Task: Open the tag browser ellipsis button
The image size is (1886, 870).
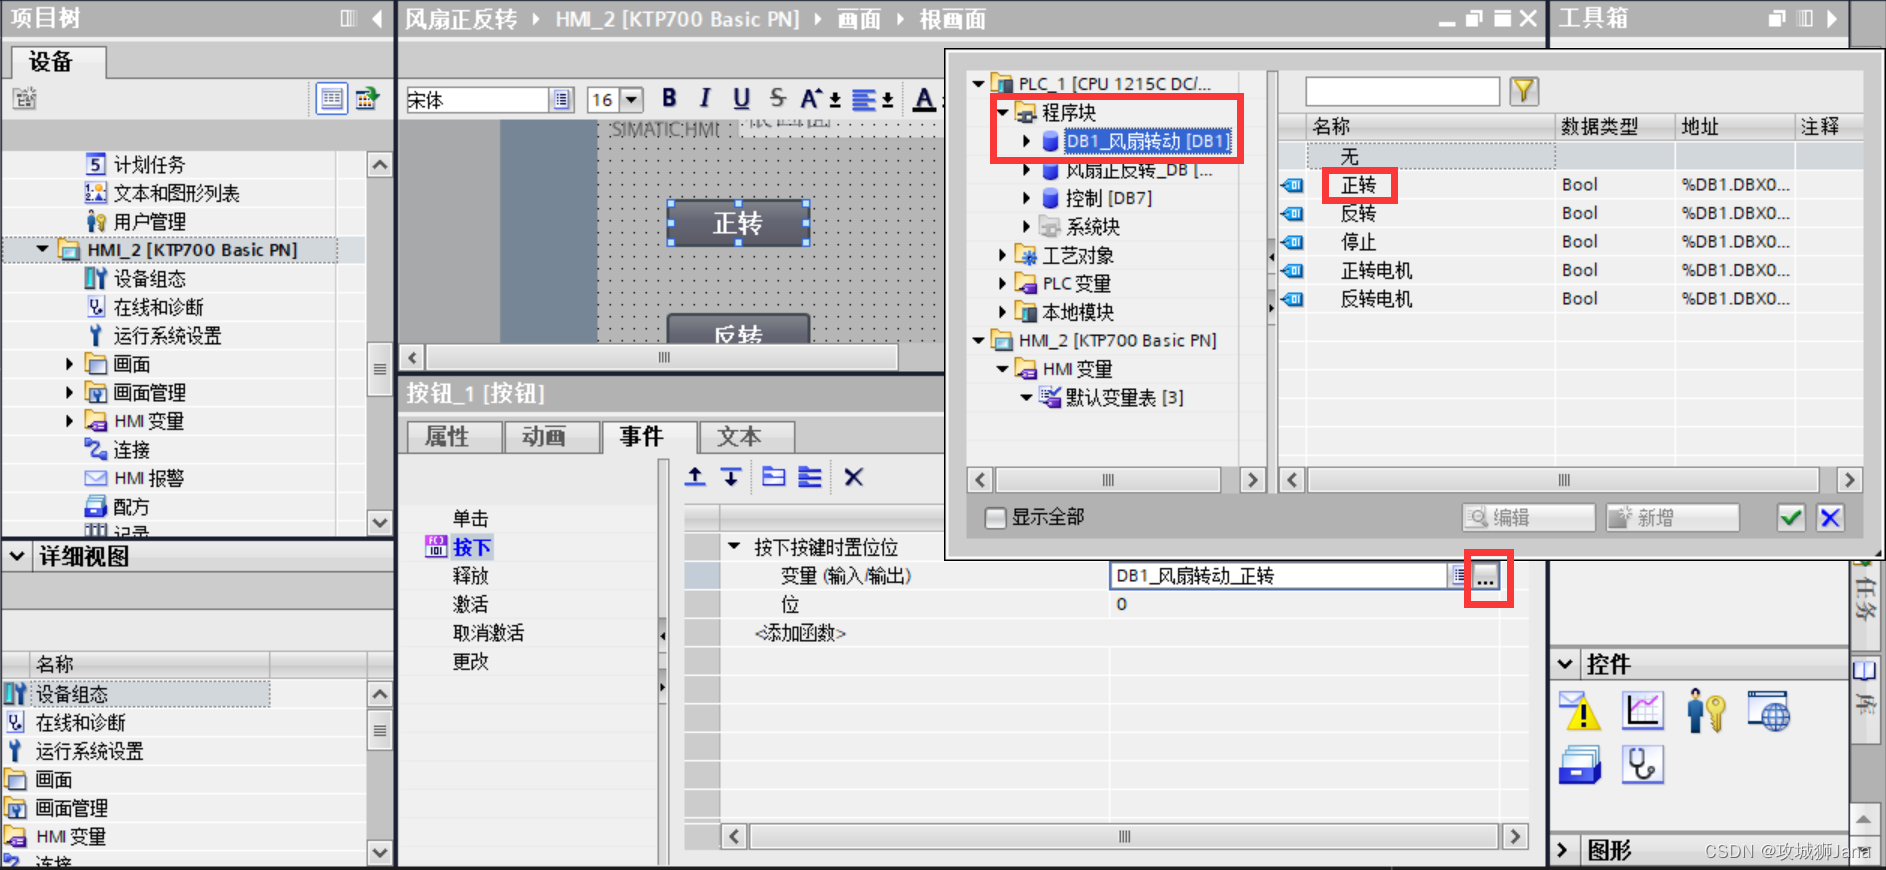Action: (x=1486, y=576)
